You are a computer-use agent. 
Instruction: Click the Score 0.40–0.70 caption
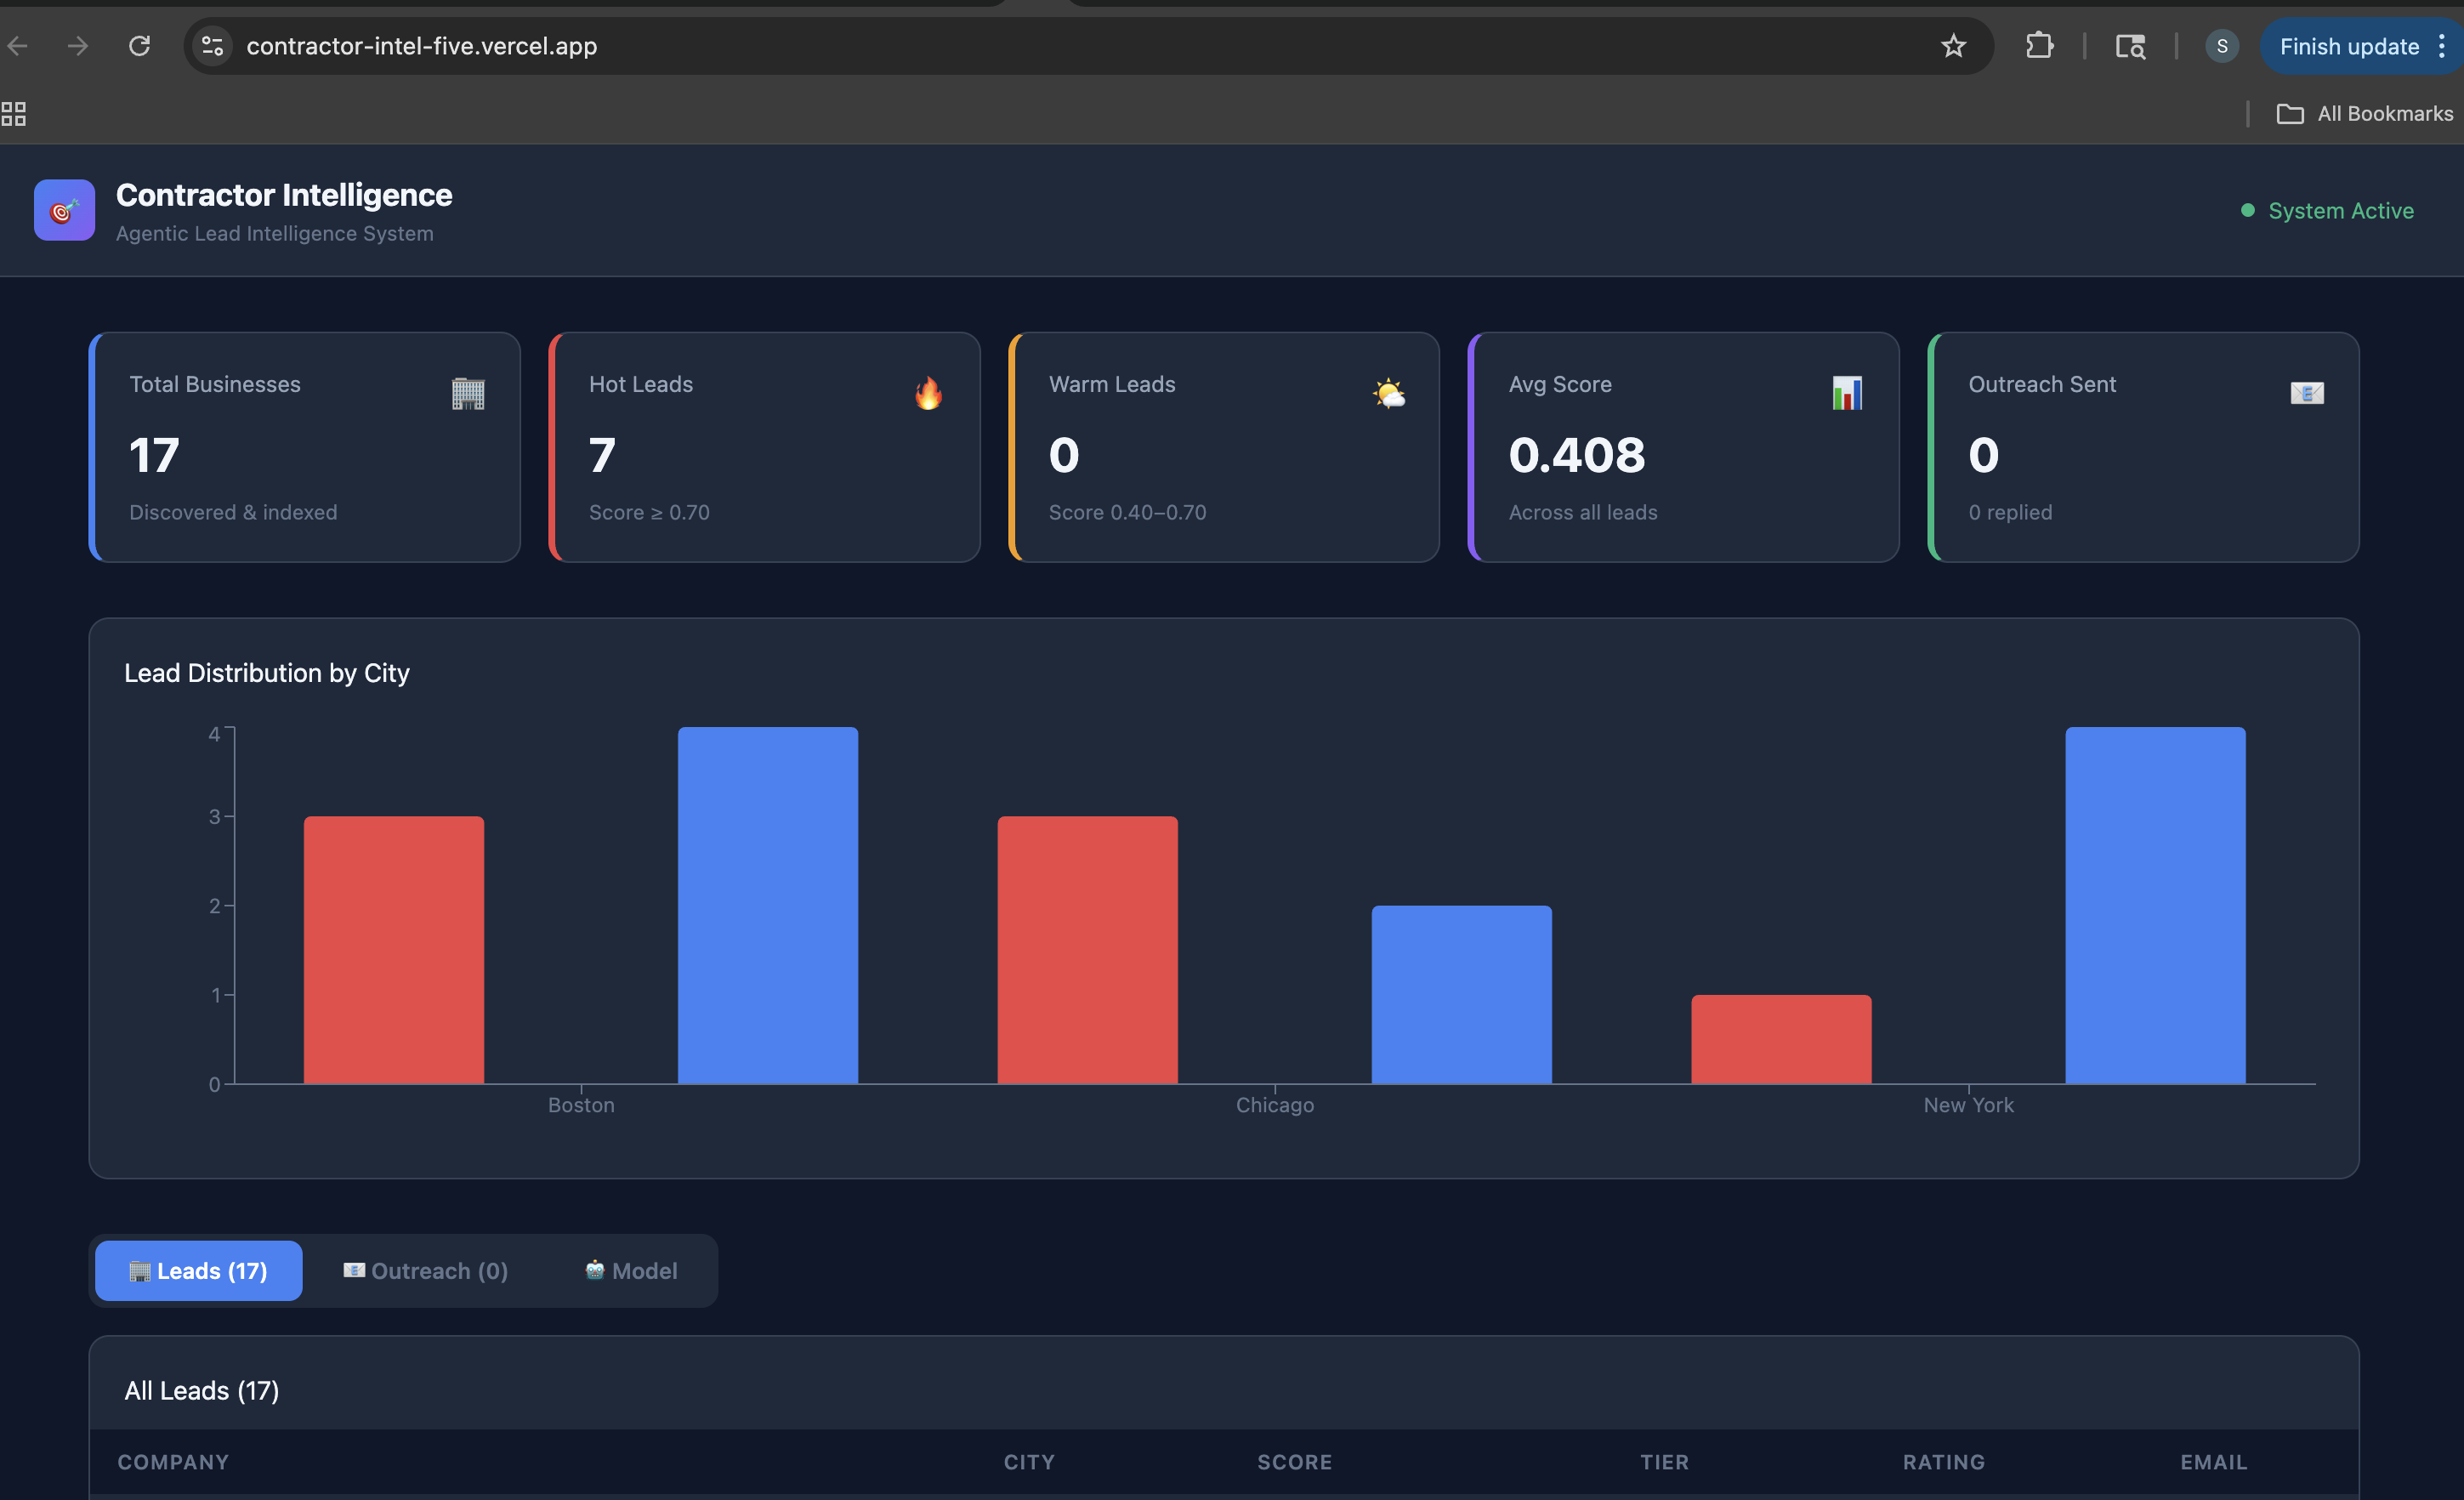1127,512
